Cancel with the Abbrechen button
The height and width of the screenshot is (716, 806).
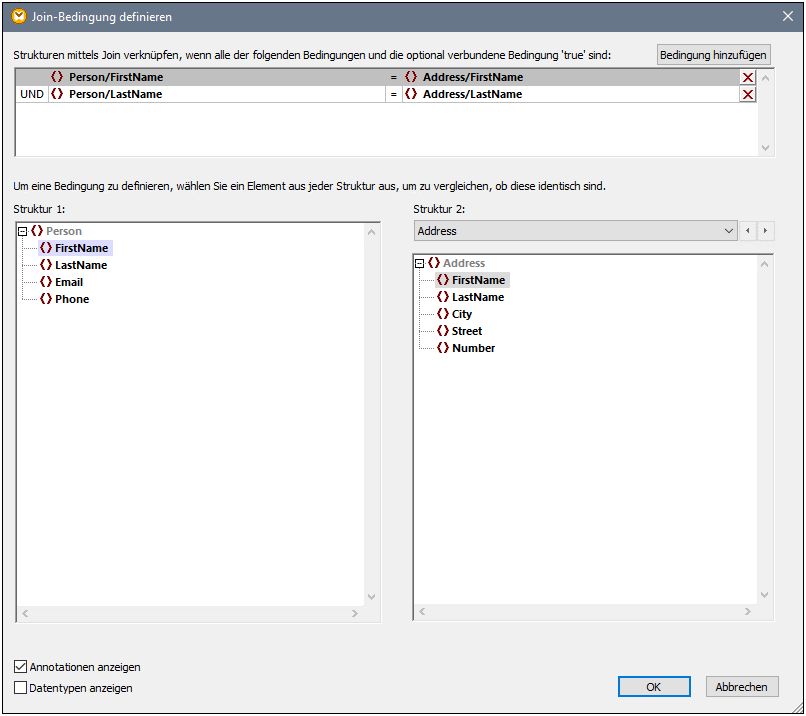pos(742,687)
